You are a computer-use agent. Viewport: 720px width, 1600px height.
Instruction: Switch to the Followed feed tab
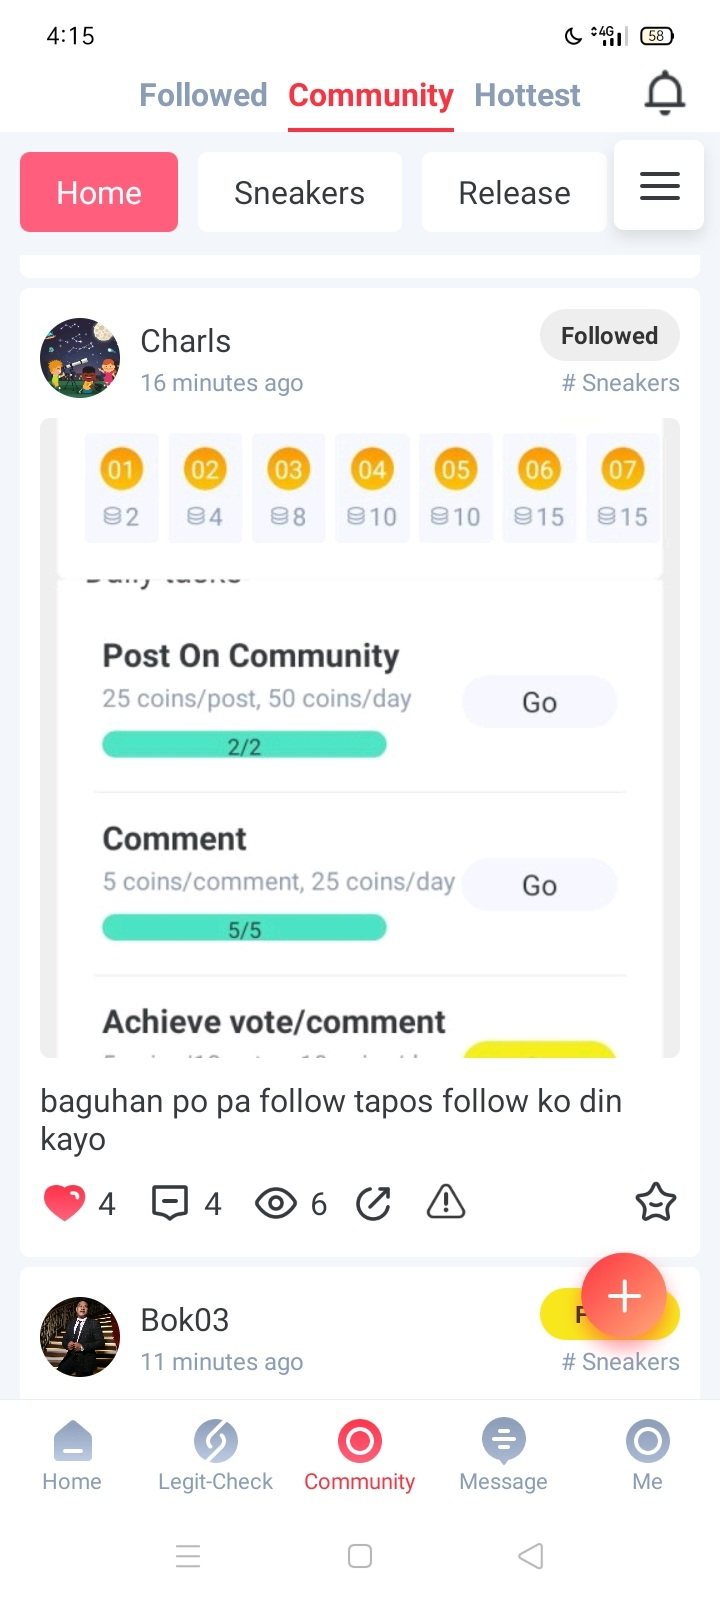[x=203, y=96]
